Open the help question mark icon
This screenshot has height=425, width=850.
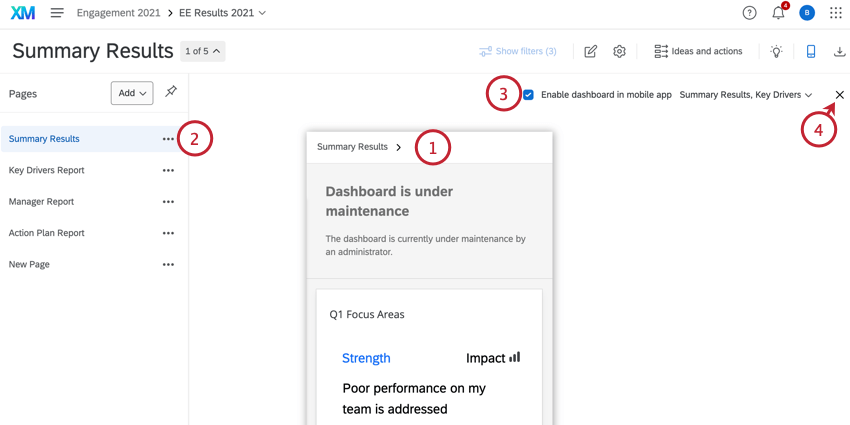click(749, 13)
